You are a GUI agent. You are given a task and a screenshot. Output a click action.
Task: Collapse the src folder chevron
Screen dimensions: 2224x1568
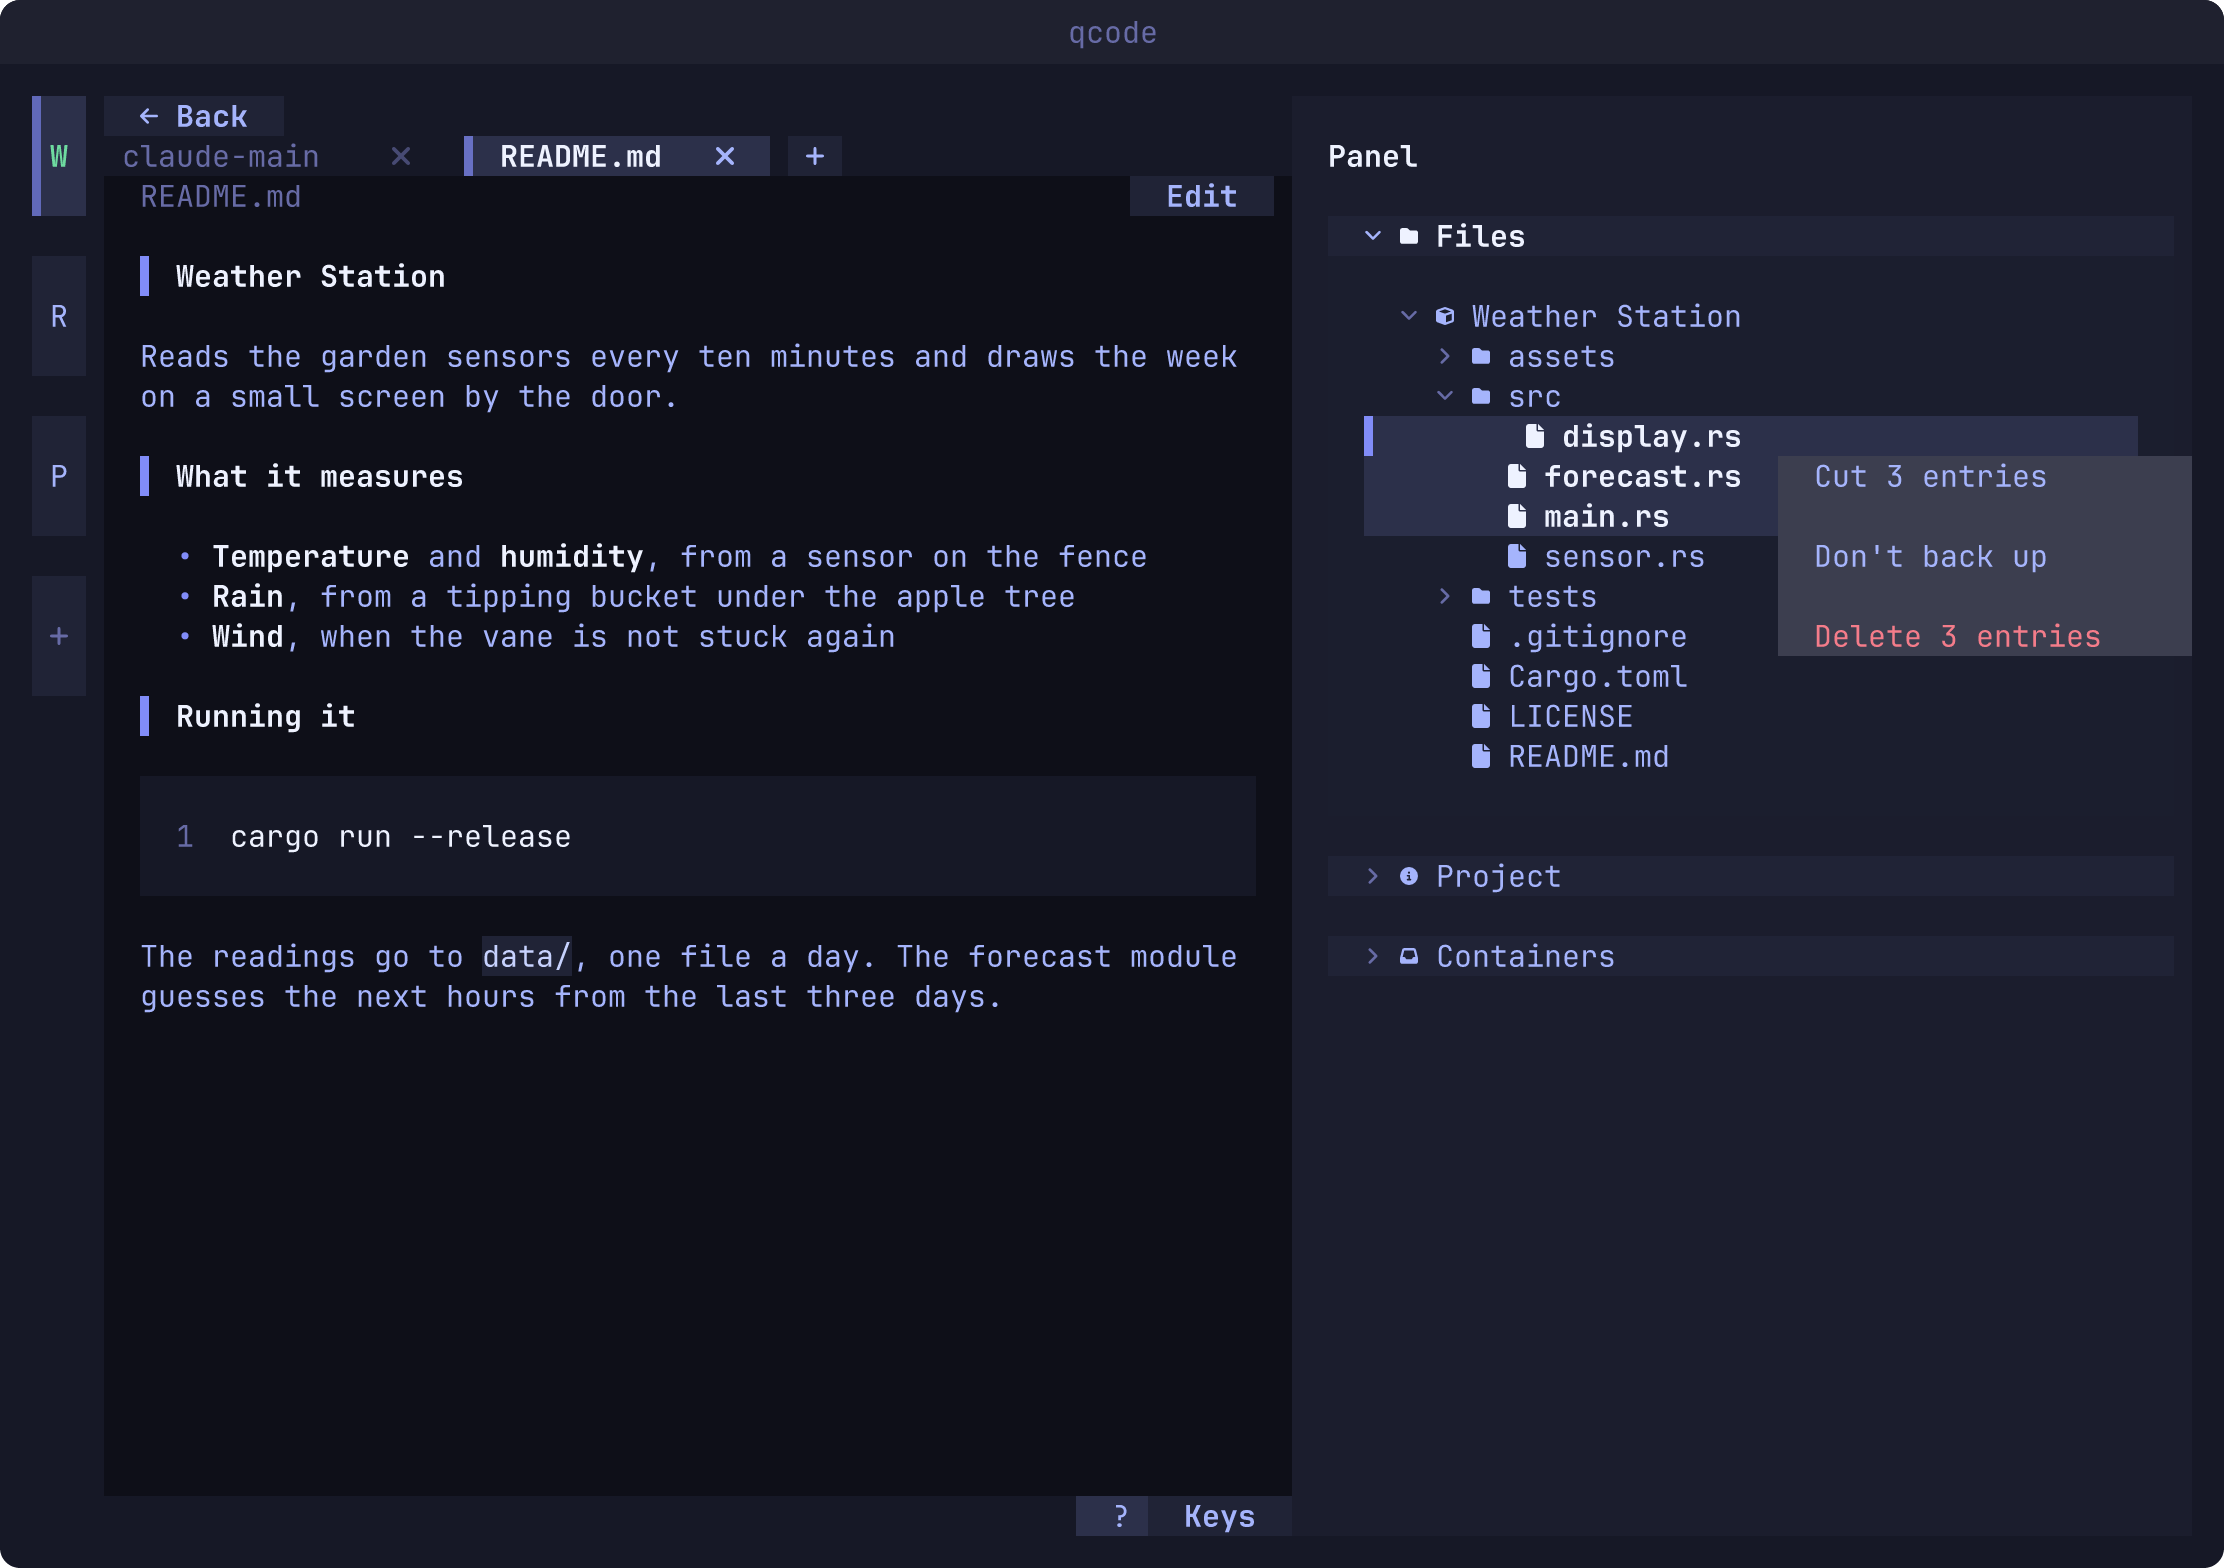point(1445,396)
